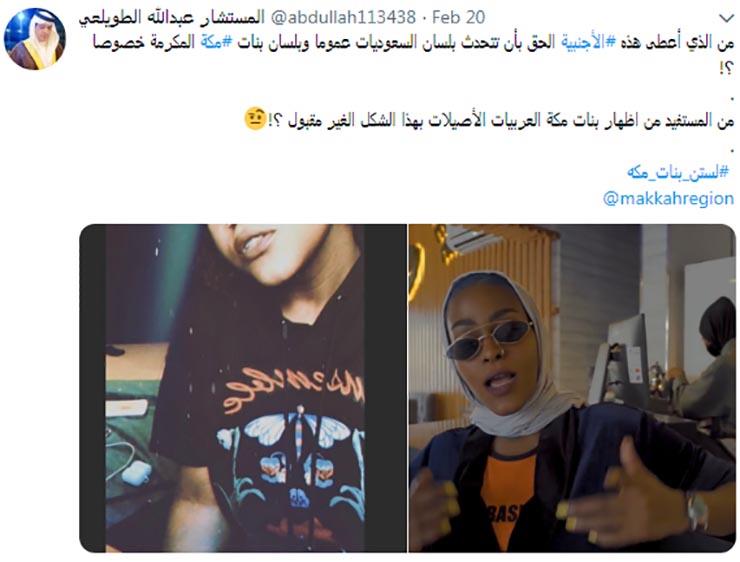
Task: Click the wristwatch in the right photo
Action: 698,510
